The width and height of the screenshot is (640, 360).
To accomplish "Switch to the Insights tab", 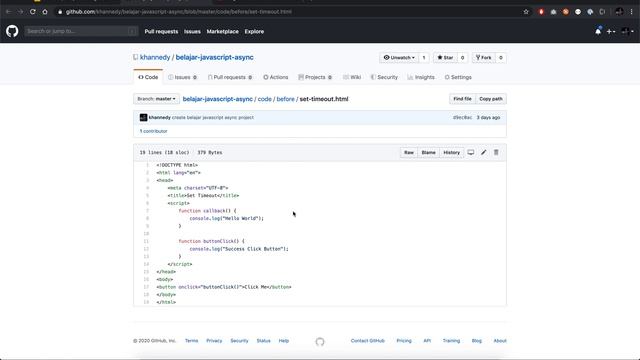I will click(421, 77).
